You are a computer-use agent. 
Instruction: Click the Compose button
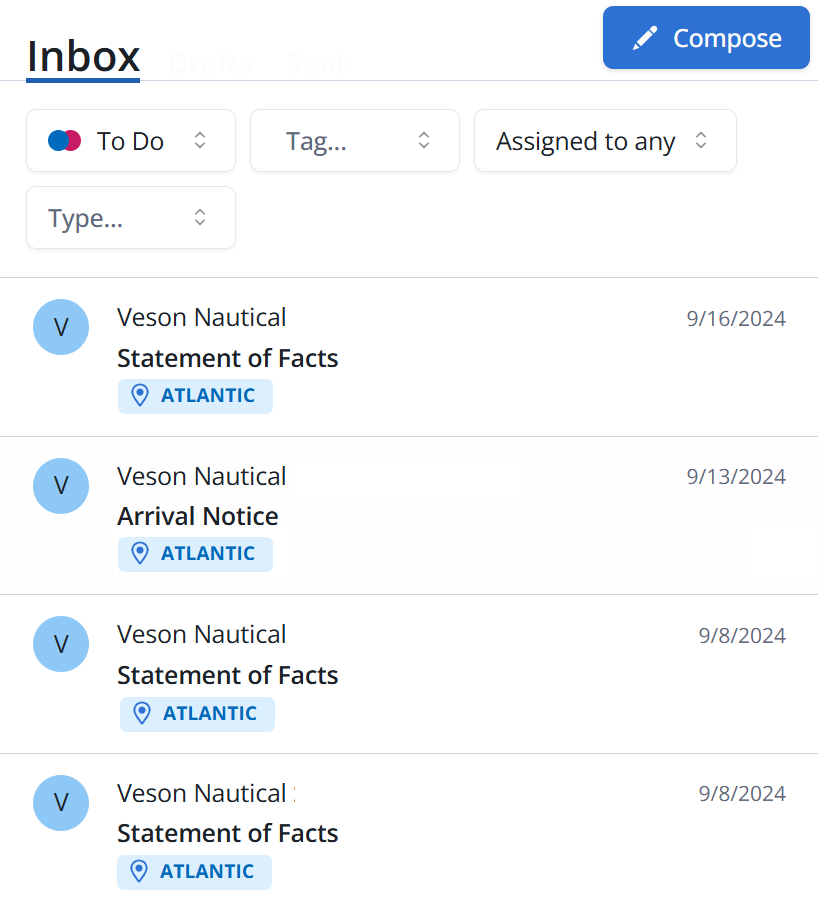tap(706, 37)
